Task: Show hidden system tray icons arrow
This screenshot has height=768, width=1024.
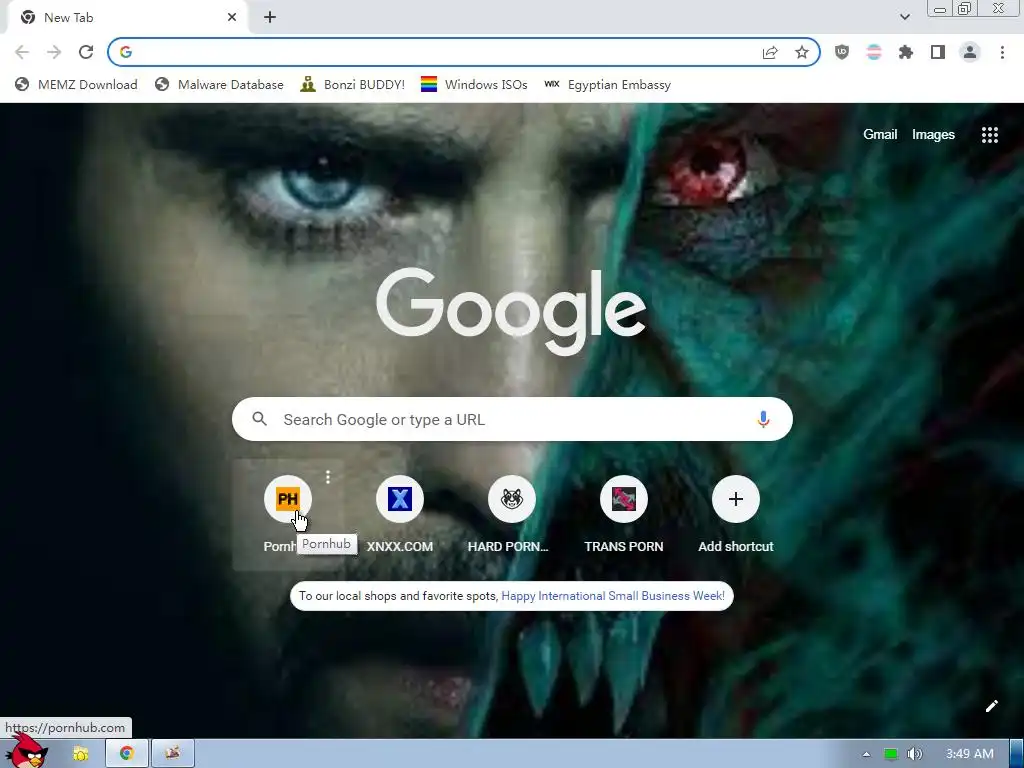Action: pyautogui.click(x=867, y=754)
